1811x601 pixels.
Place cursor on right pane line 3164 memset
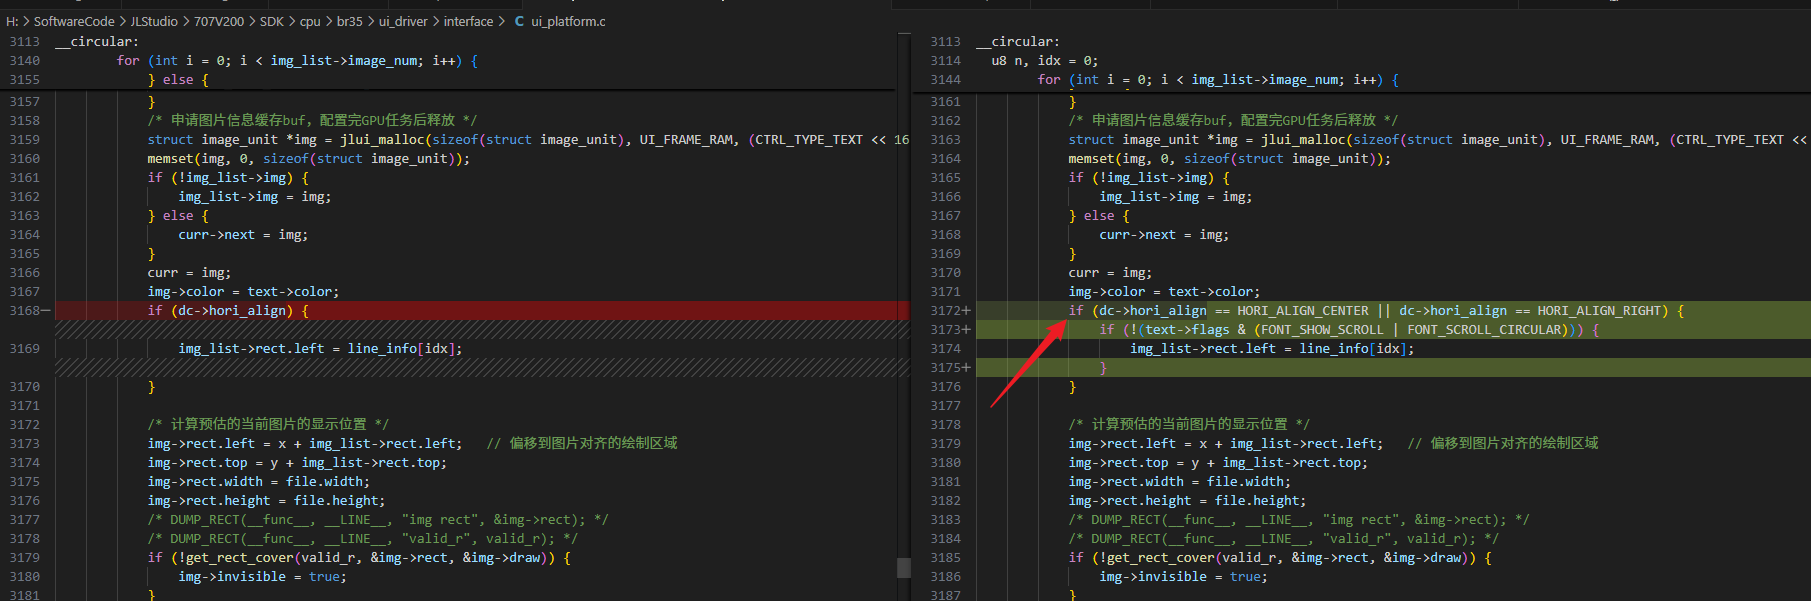tap(1229, 158)
